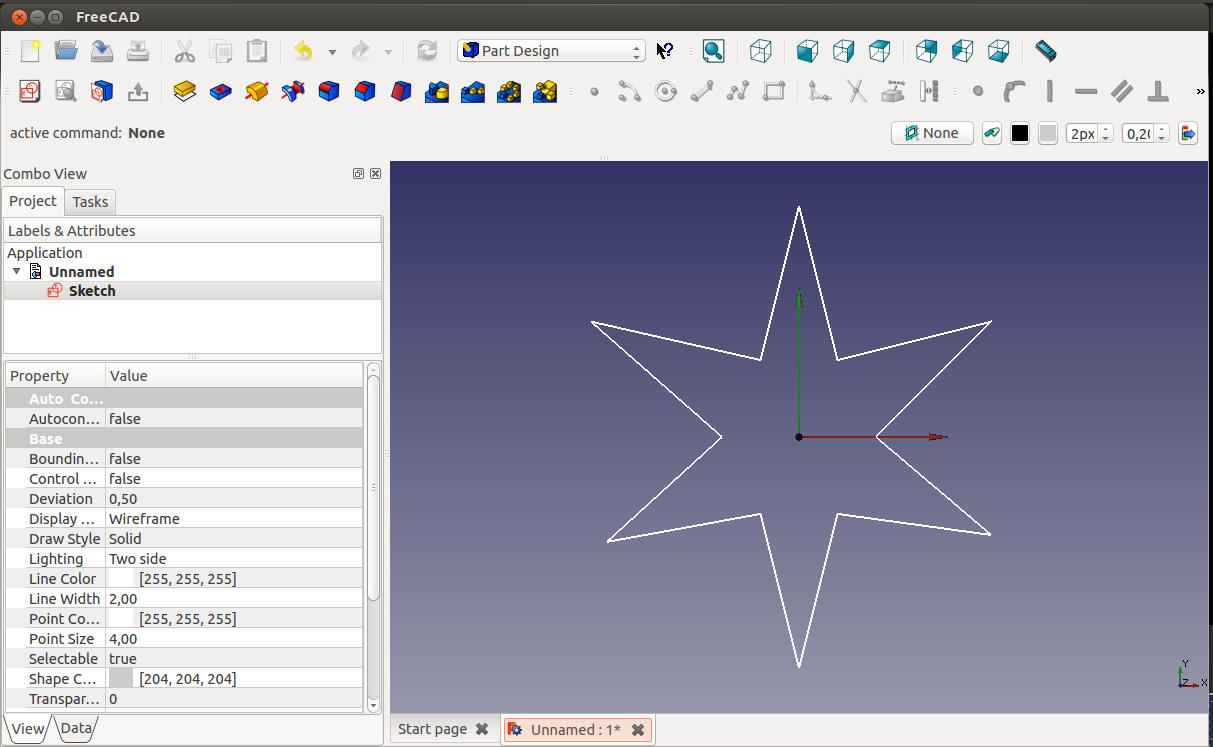Click the What's This help cursor icon
Image resolution: width=1213 pixels, height=747 pixels.
tap(665, 51)
